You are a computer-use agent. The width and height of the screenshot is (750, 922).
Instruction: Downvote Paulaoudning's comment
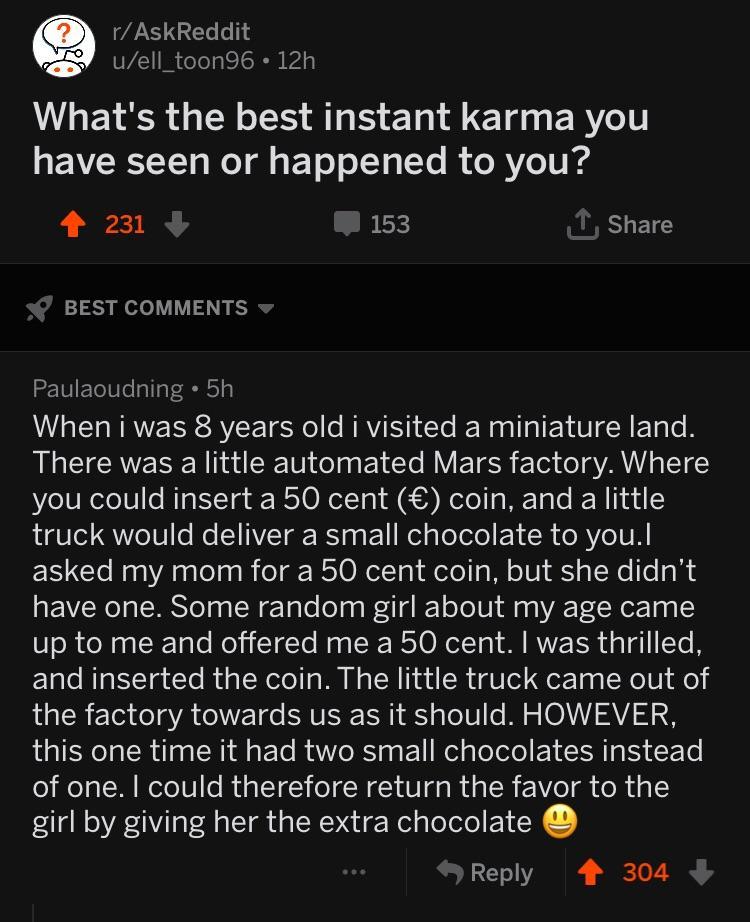(700, 872)
